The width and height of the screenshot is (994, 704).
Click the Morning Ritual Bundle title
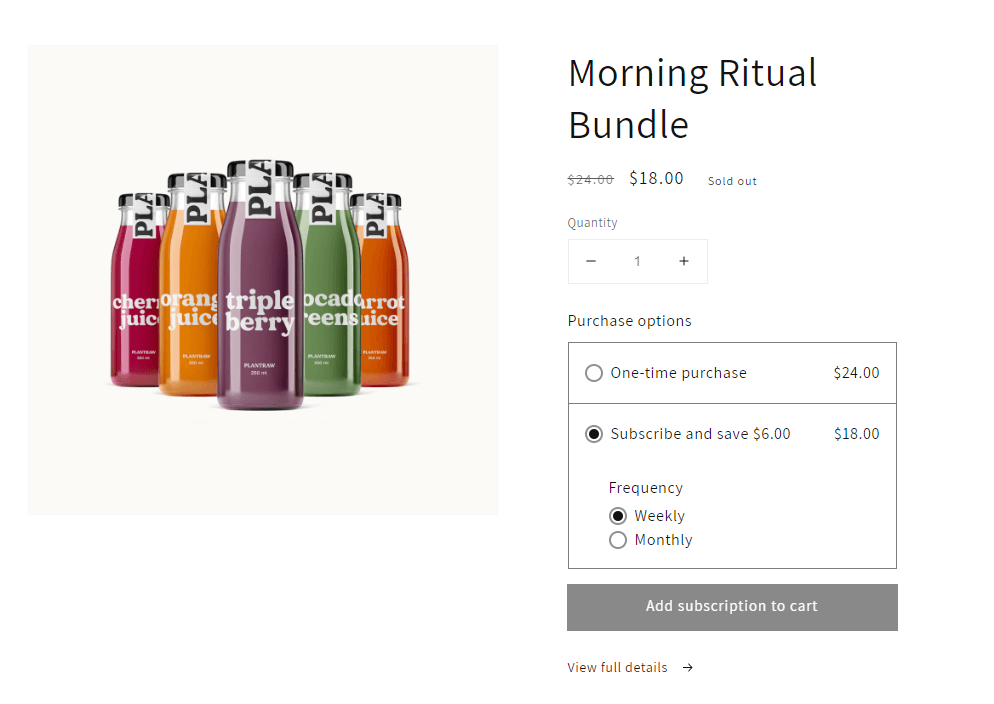(x=692, y=98)
